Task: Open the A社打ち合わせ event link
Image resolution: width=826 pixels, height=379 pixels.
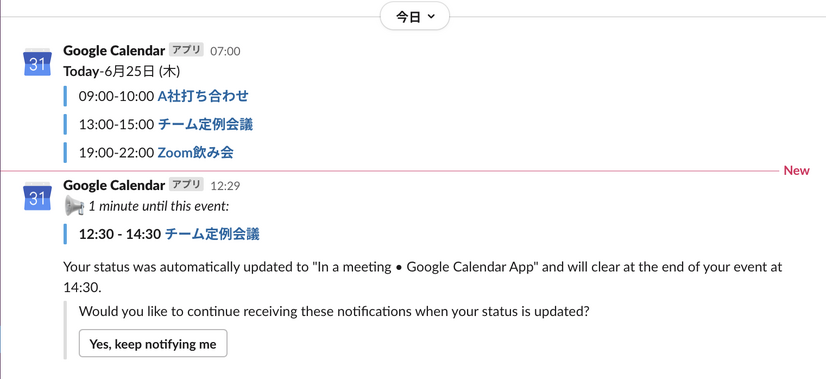Action: pyautogui.click(x=203, y=96)
